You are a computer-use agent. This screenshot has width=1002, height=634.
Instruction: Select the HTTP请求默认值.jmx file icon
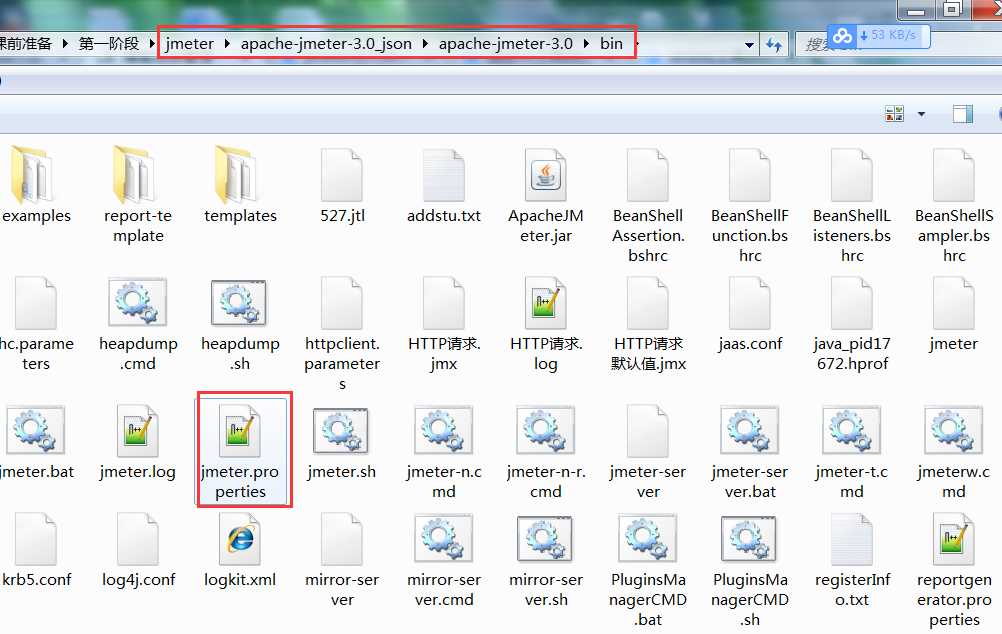(x=648, y=304)
